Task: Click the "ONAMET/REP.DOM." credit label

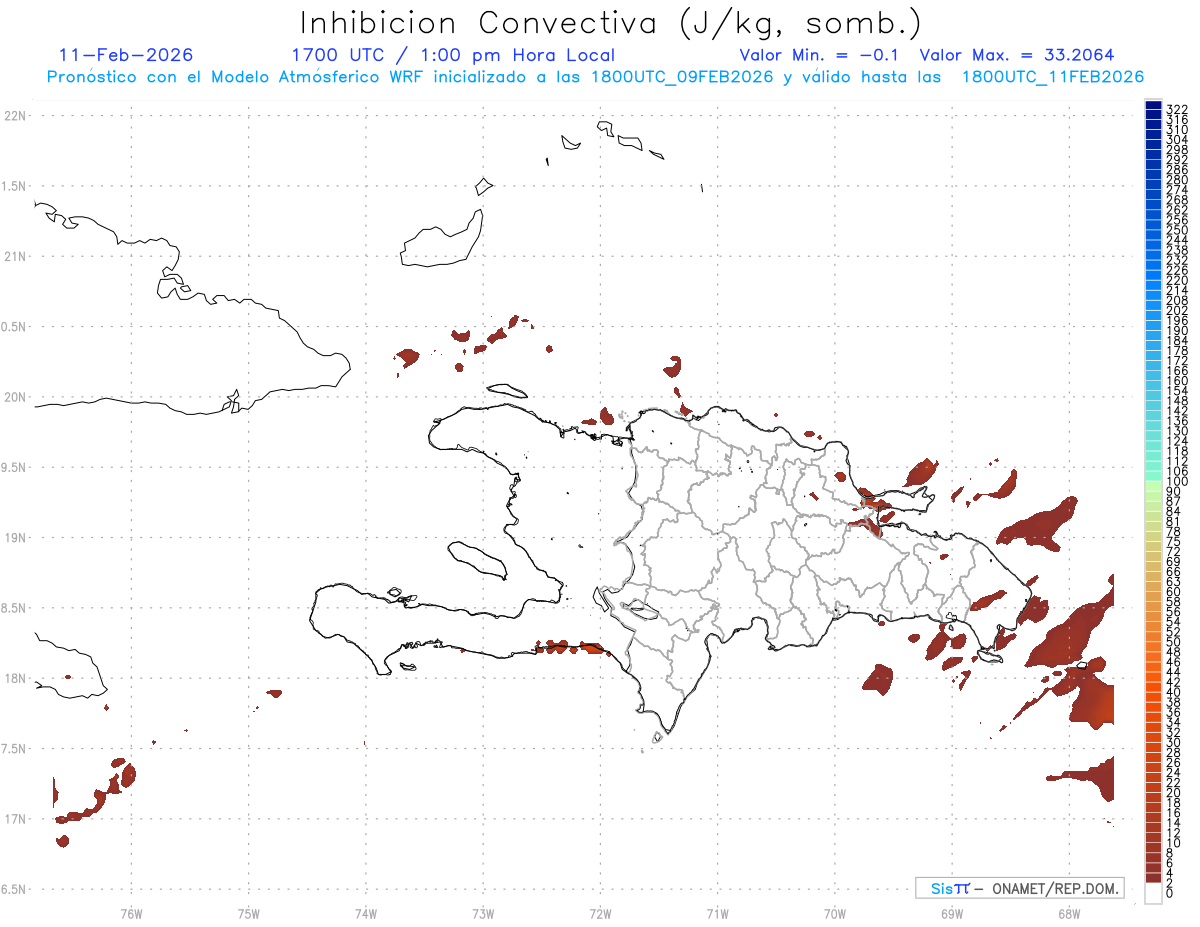Action: (x=1055, y=888)
